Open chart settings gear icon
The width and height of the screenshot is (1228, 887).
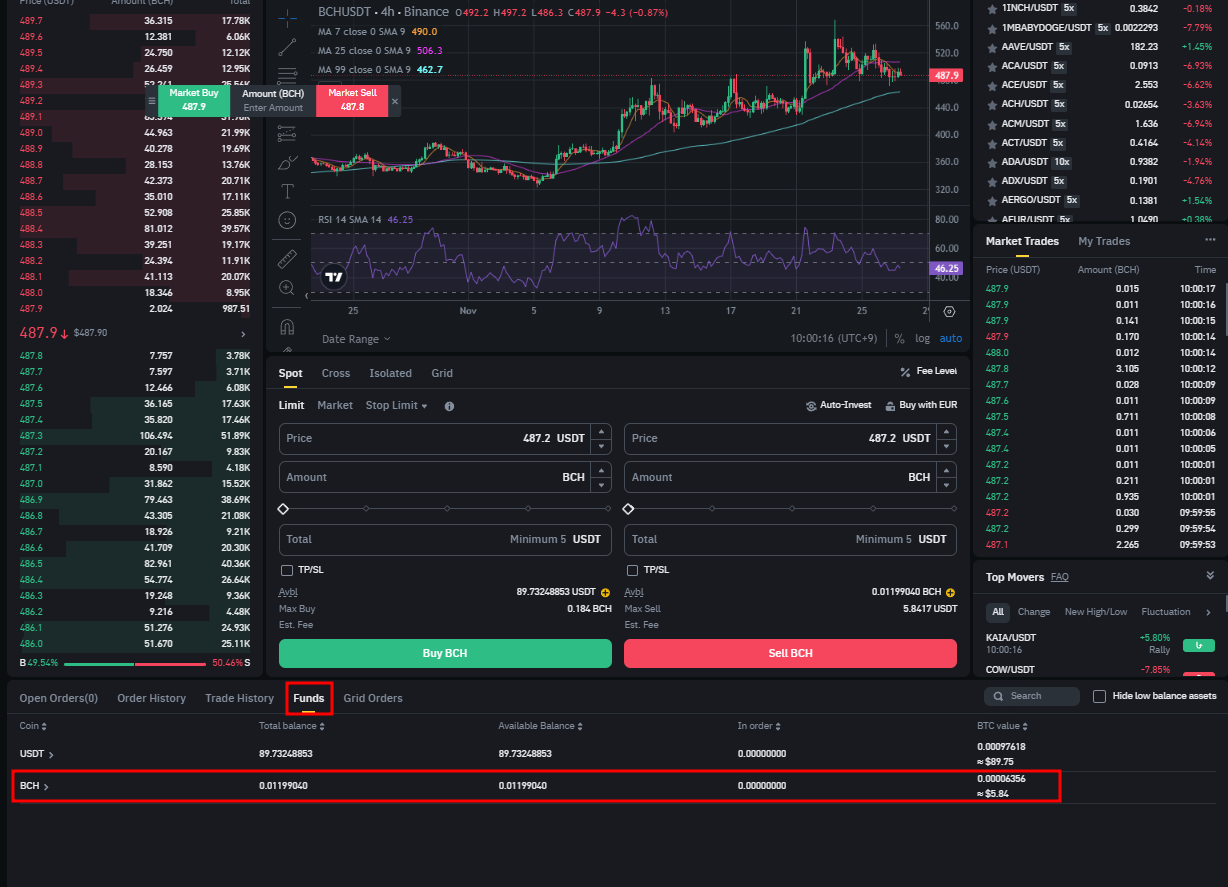click(949, 312)
